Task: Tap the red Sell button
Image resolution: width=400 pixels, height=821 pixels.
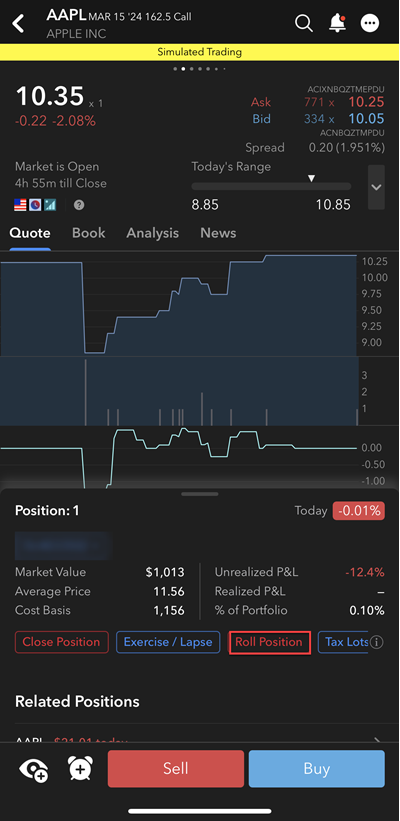Action: 176,769
